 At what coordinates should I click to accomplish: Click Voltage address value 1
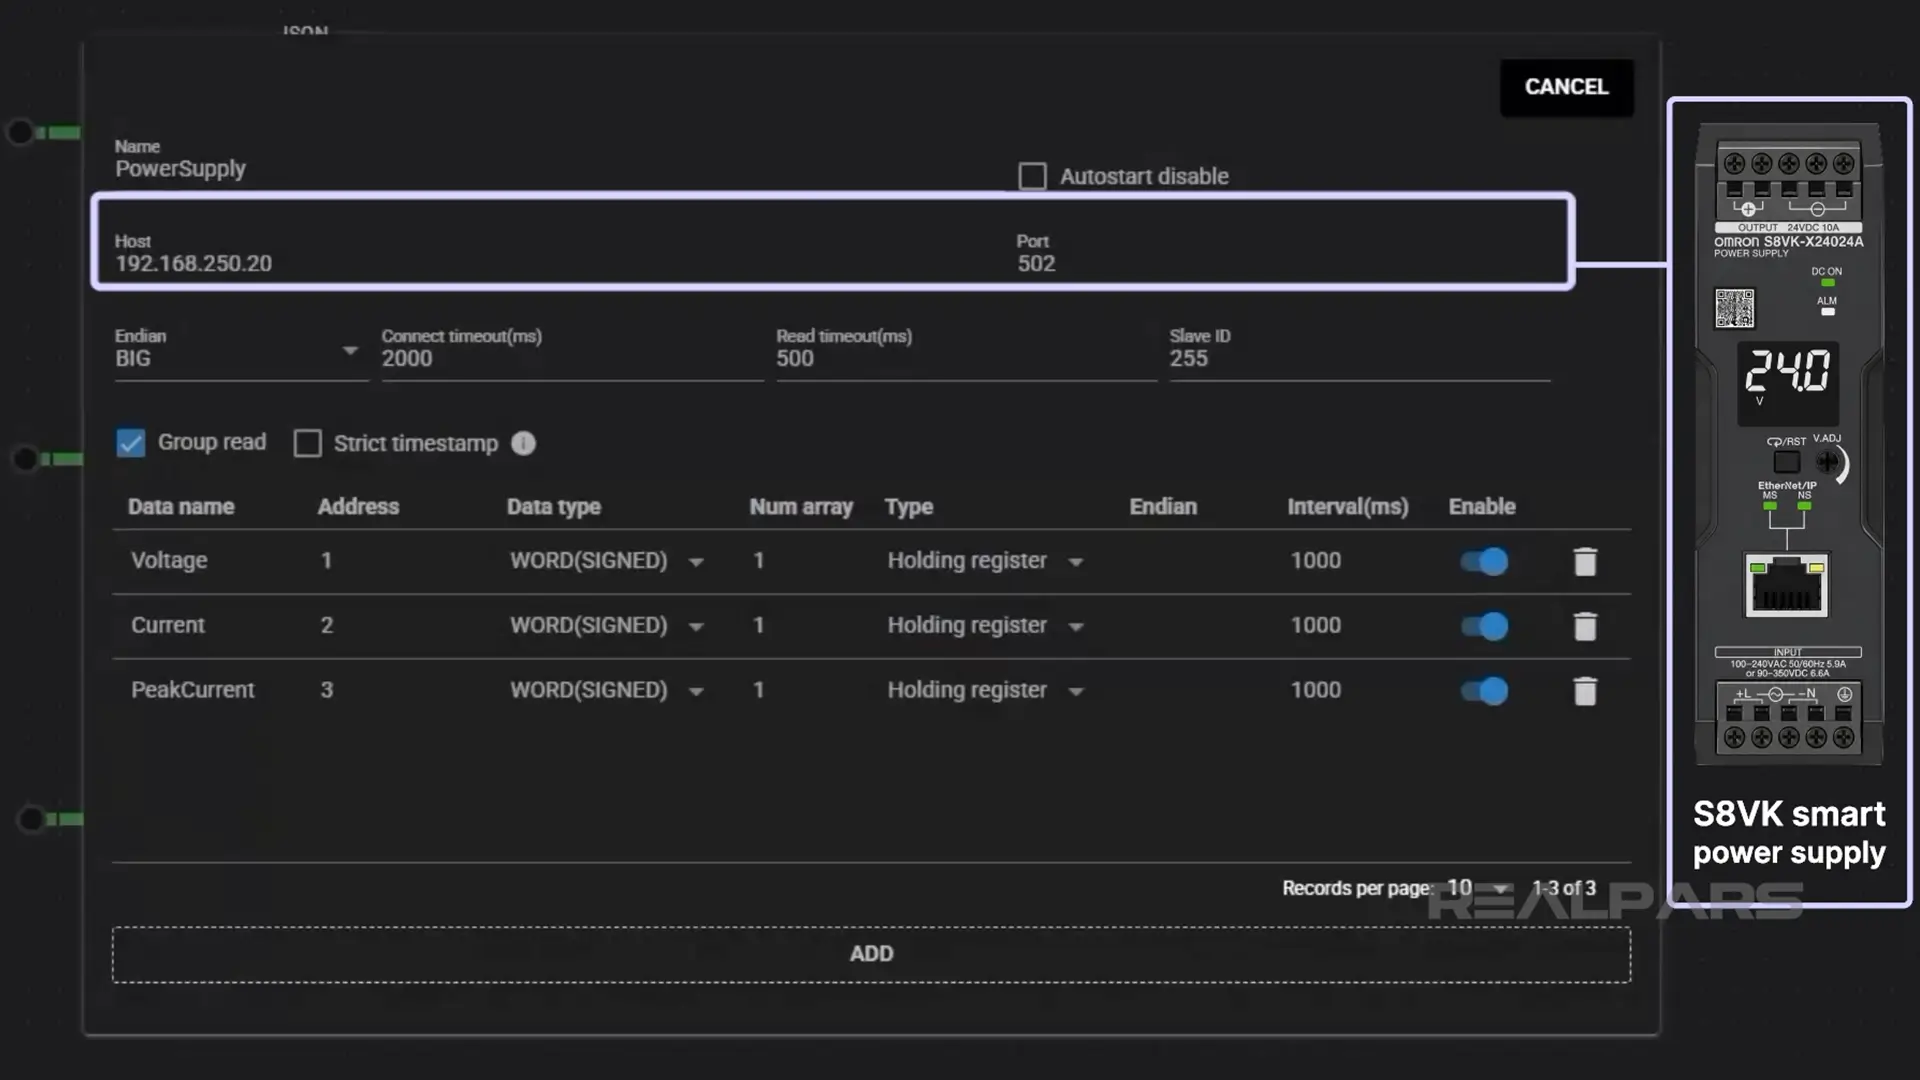(x=326, y=560)
